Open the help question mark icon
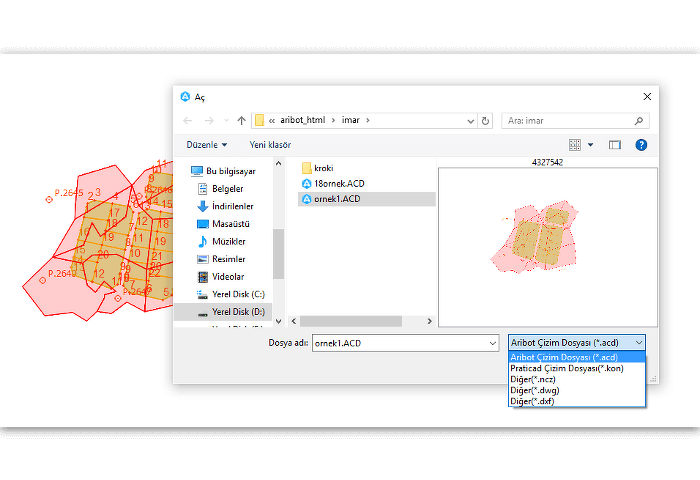The image size is (700, 480). tap(641, 145)
